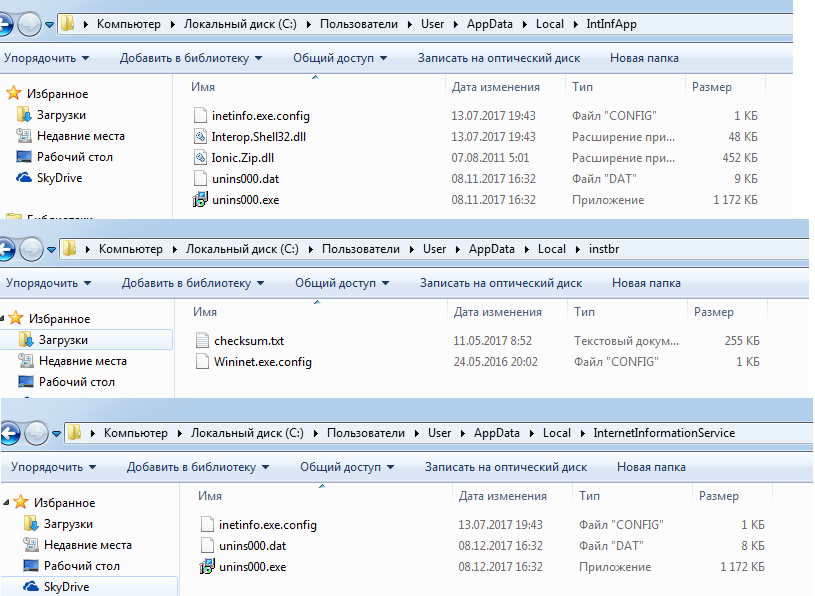Image resolution: width=815 pixels, height=596 pixels.
Task: Open recent pages dropdown in IntInfApp window
Action: (x=49, y=24)
